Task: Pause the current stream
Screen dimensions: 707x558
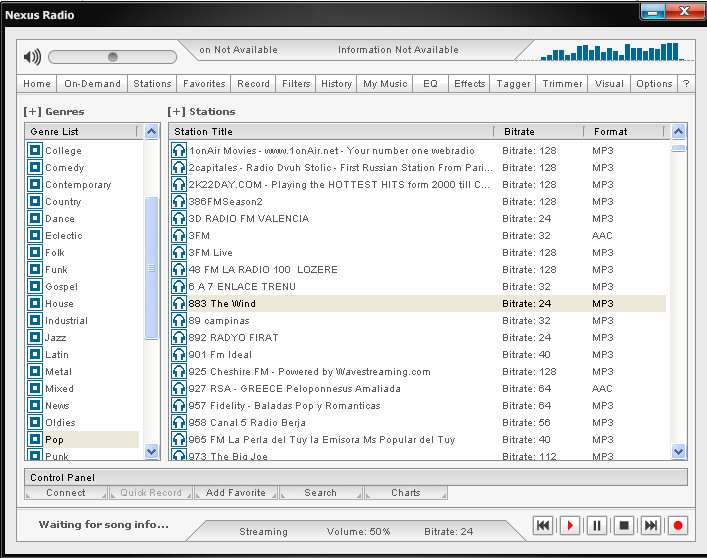Action: pyautogui.click(x=597, y=526)
